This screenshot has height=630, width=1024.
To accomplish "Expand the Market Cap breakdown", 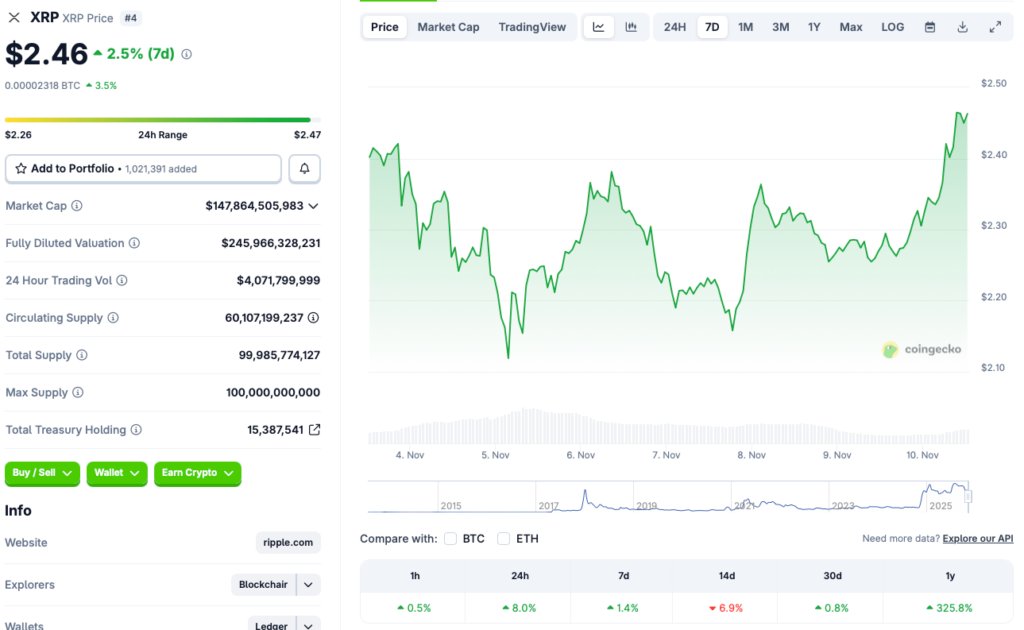I will (x=316, y=206).
